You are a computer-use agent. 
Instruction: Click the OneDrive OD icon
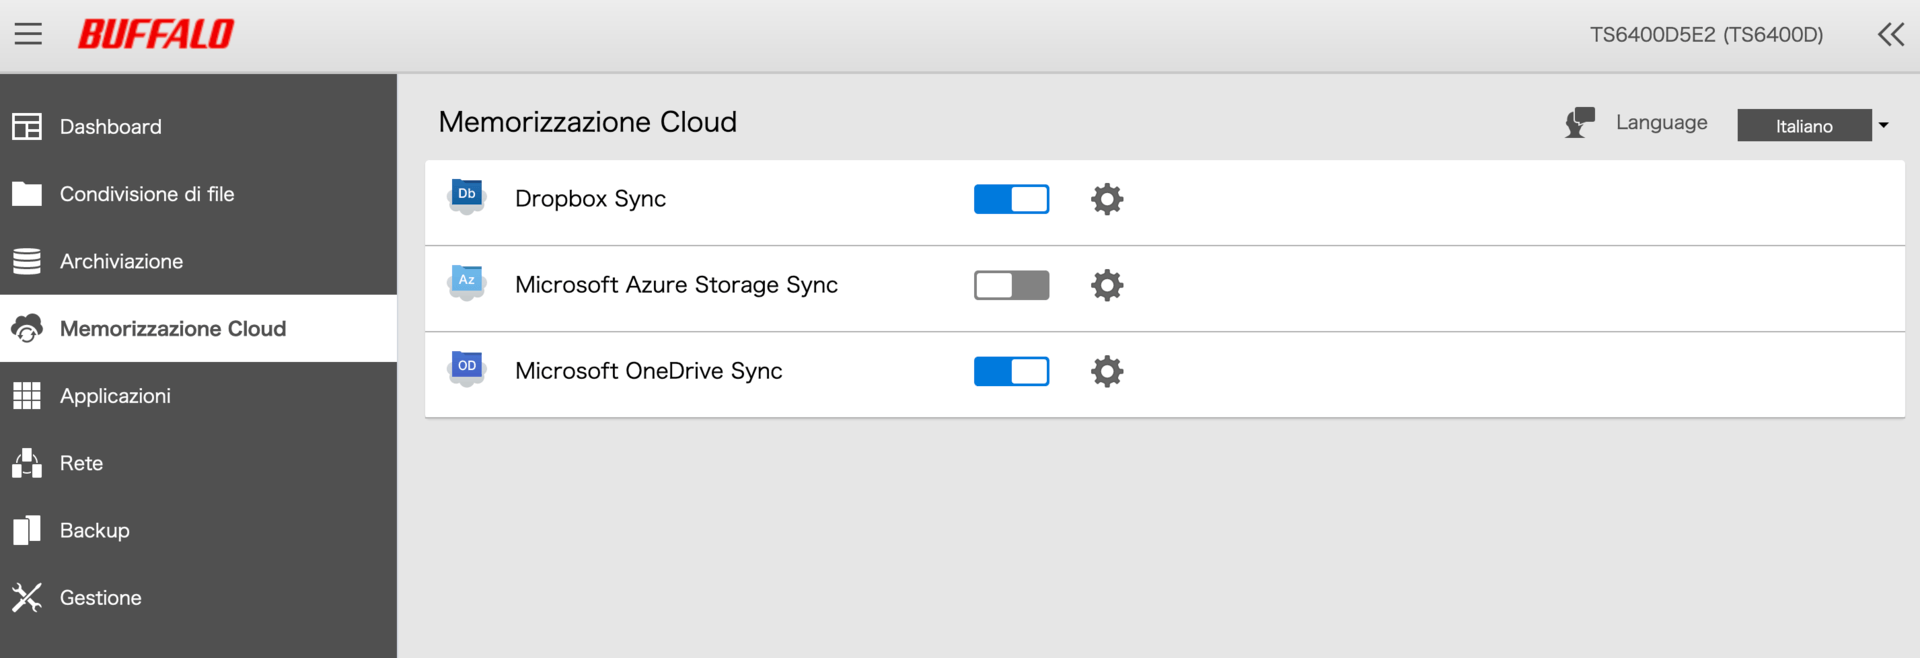467,369
